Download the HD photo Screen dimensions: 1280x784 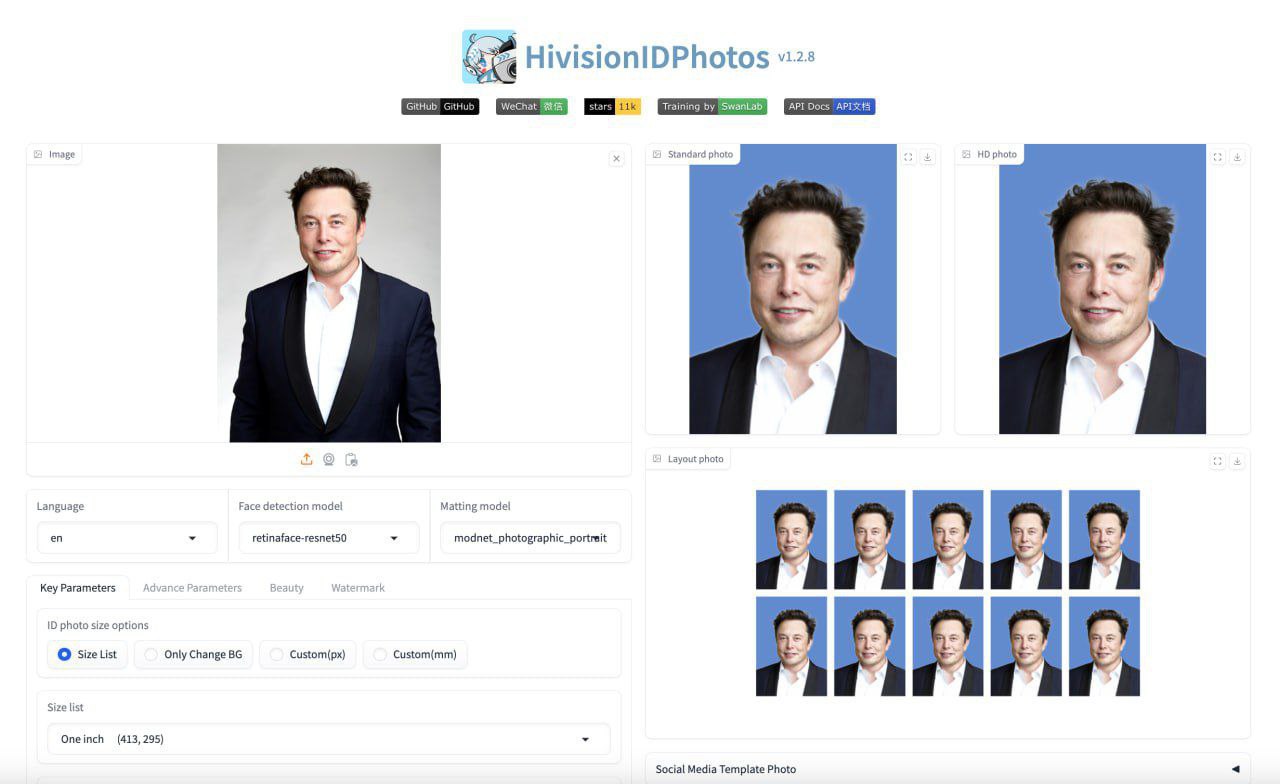[x=1237, y=157]
